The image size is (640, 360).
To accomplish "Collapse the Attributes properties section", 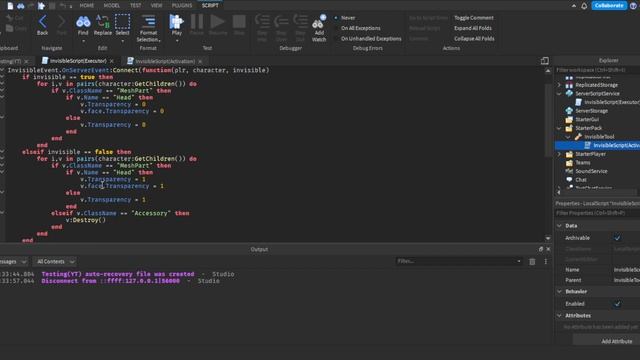I will point(560,316).
